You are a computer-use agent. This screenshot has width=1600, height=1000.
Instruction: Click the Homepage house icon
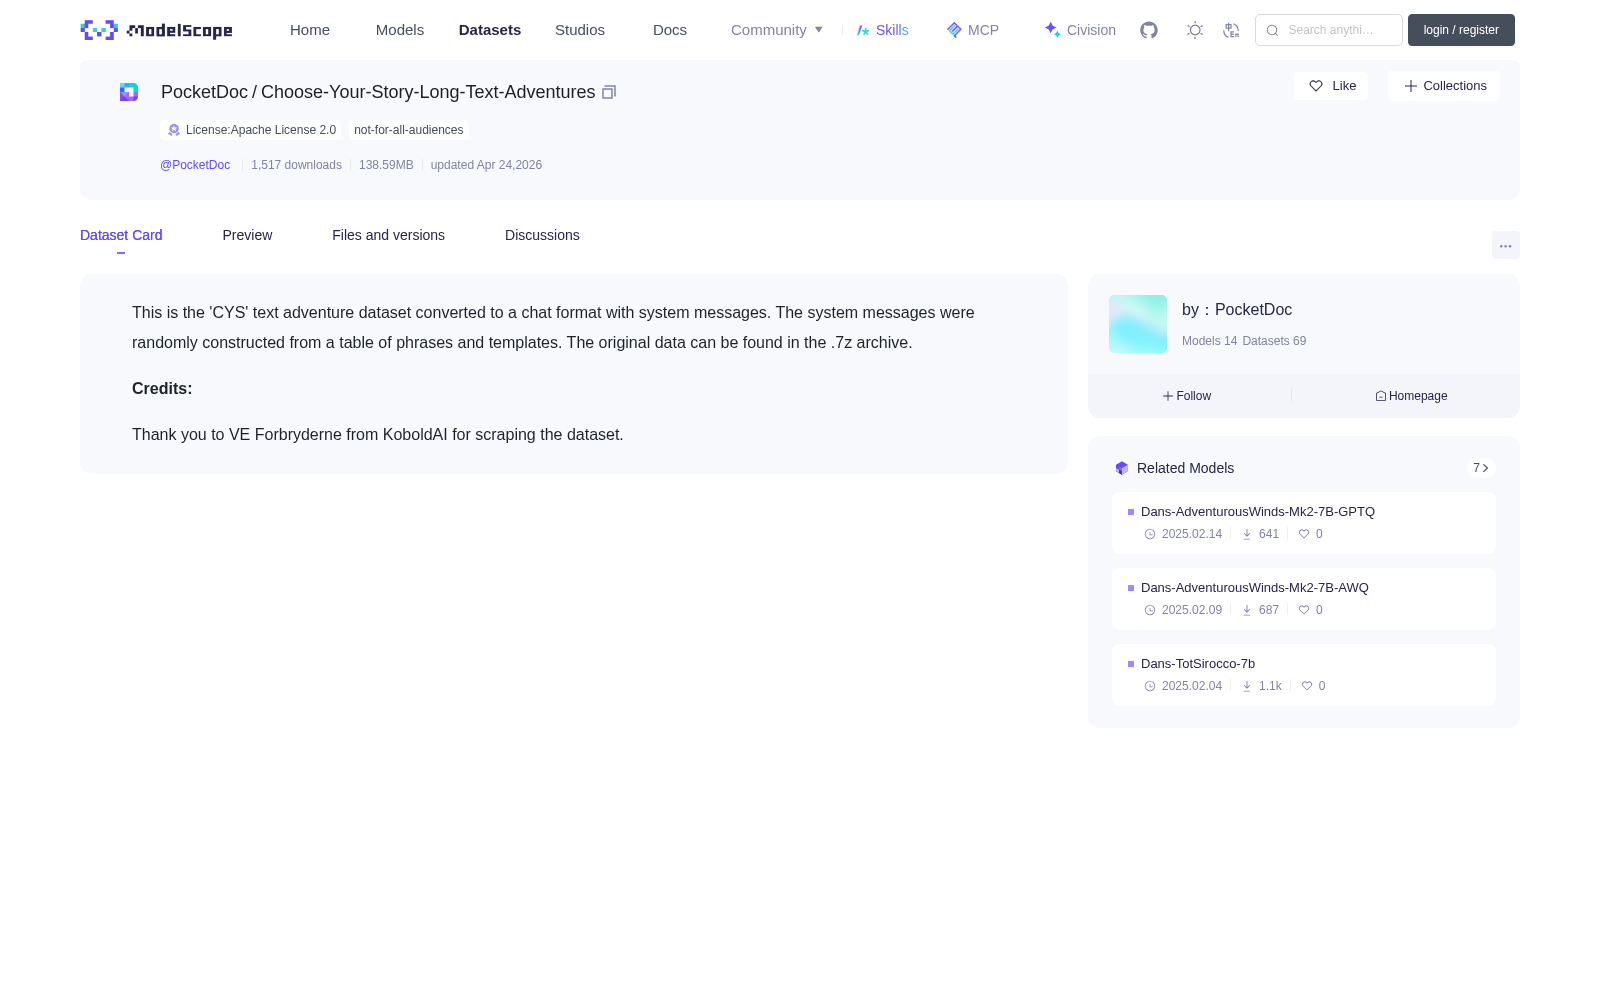point(1381,396)
